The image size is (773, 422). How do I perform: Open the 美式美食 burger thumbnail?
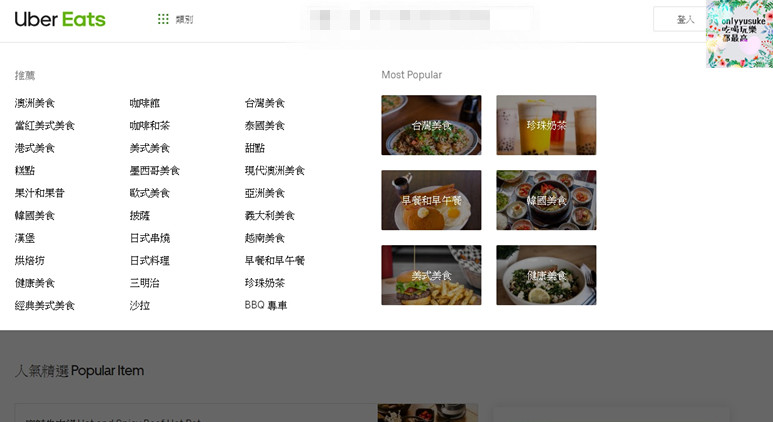tap(431, 275)
